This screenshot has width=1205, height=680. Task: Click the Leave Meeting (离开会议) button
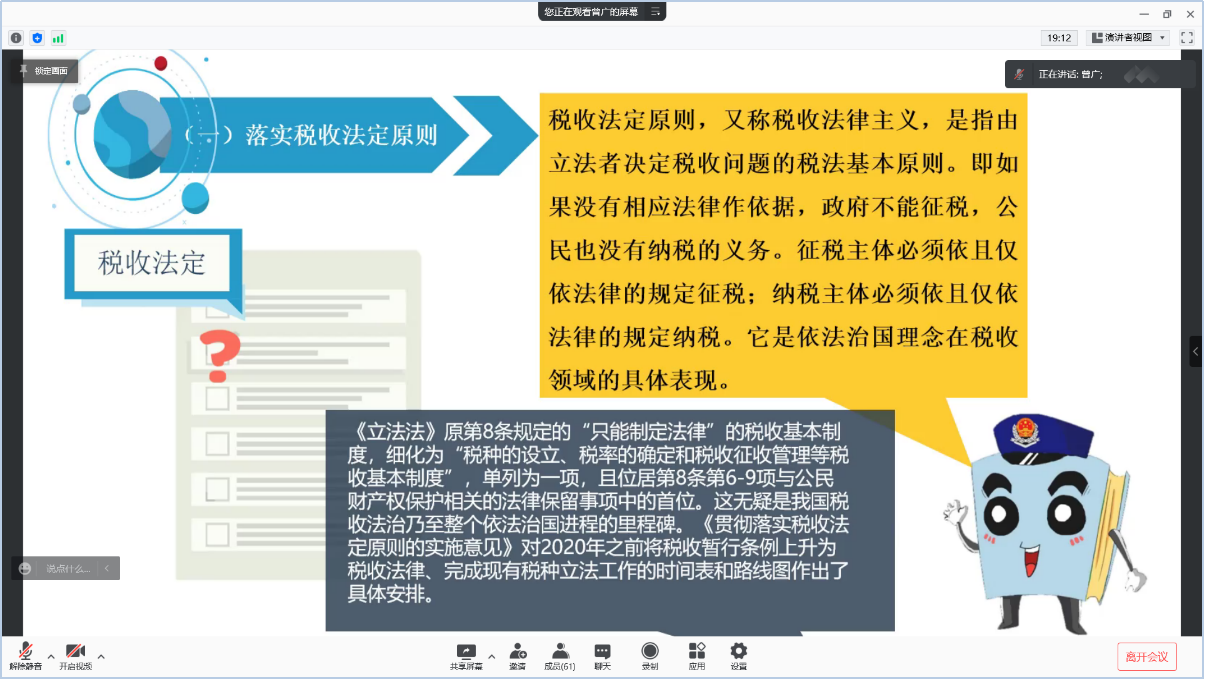[1147, 657]
